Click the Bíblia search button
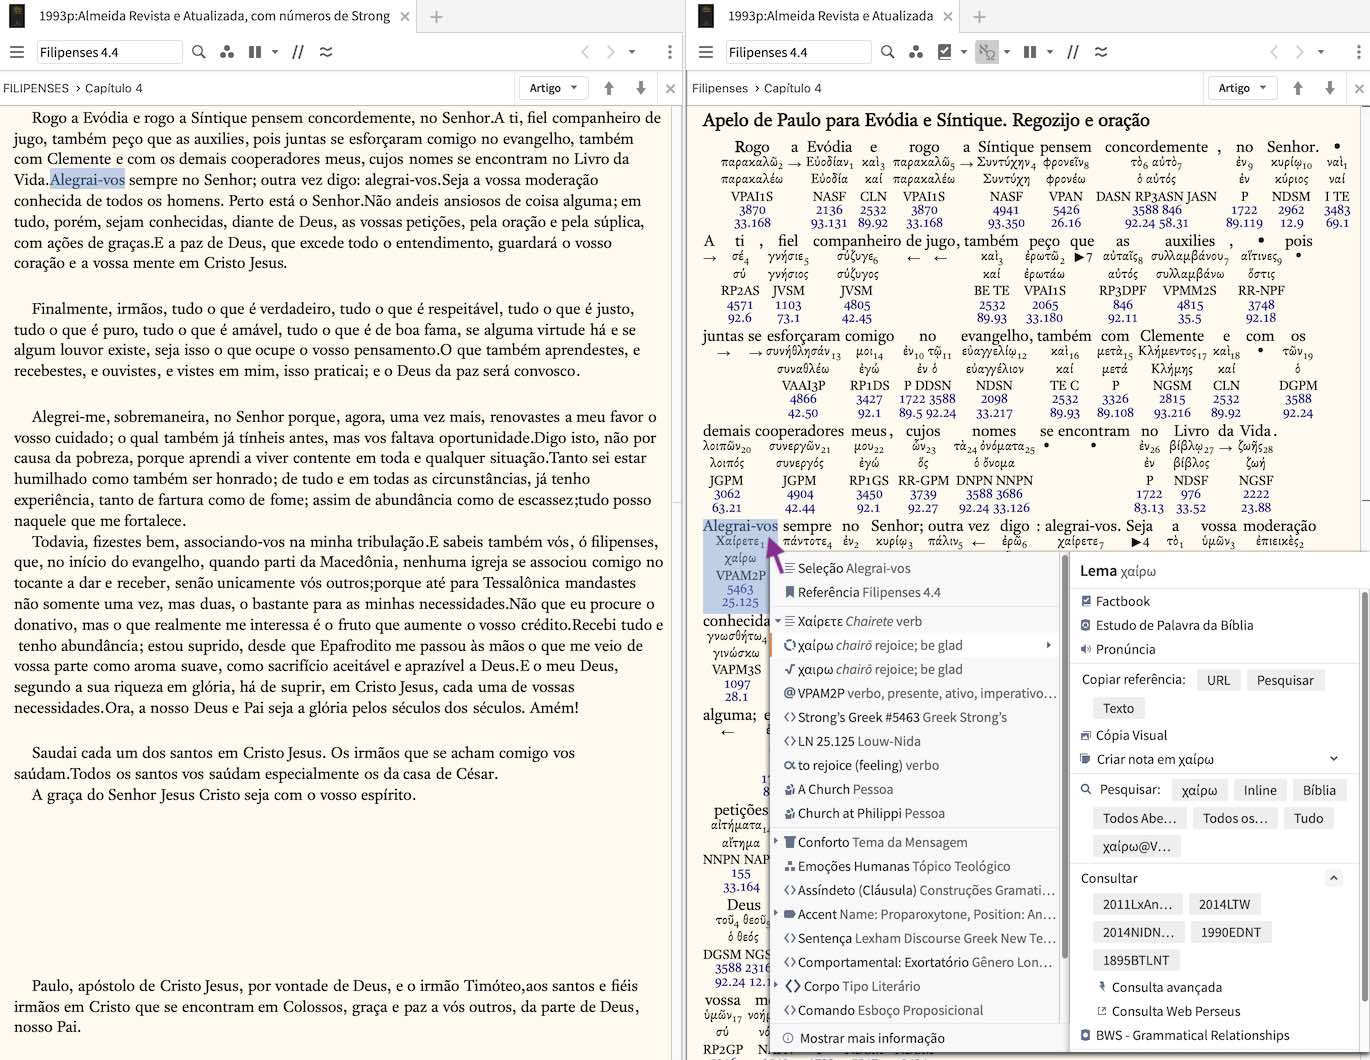 point(1319,790)
